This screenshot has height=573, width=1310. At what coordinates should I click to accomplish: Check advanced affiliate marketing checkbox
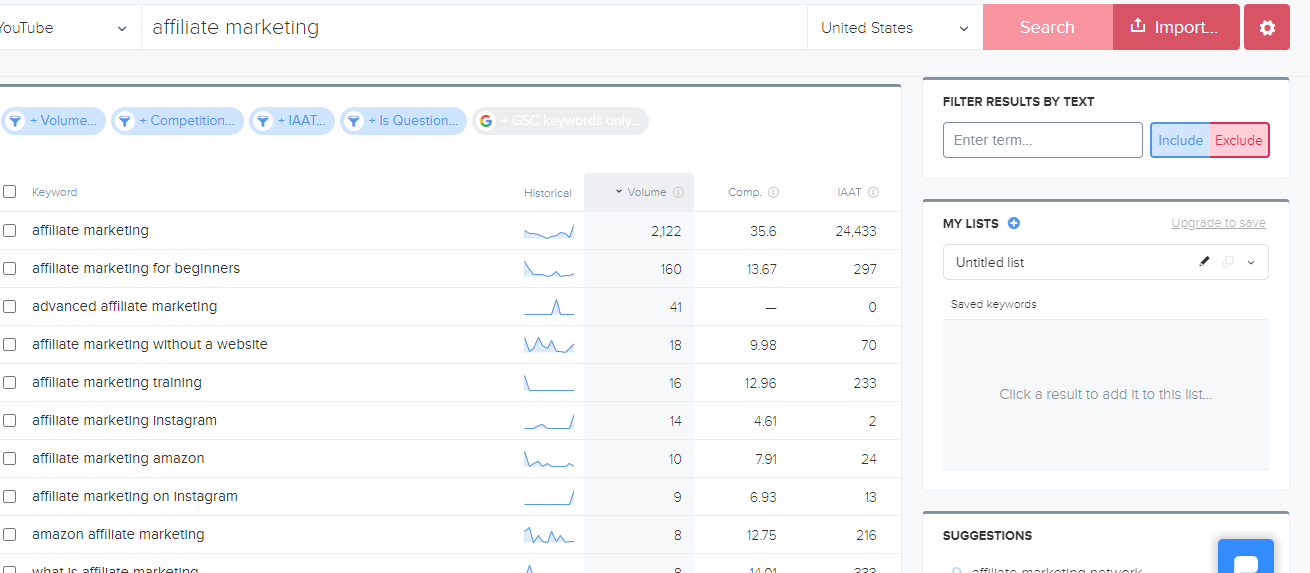[x=10, y=306]
